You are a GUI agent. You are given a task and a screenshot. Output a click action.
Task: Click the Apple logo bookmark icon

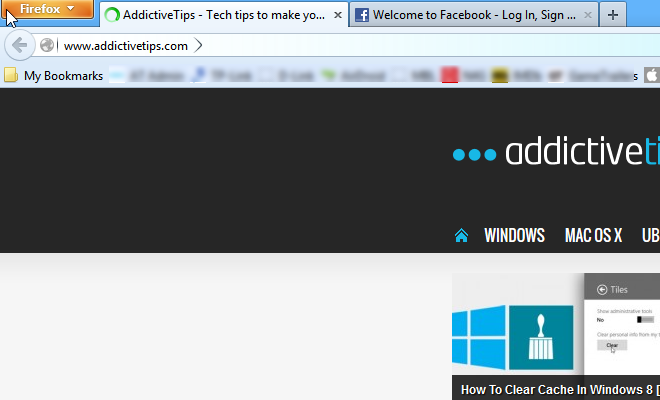(651, 76)
